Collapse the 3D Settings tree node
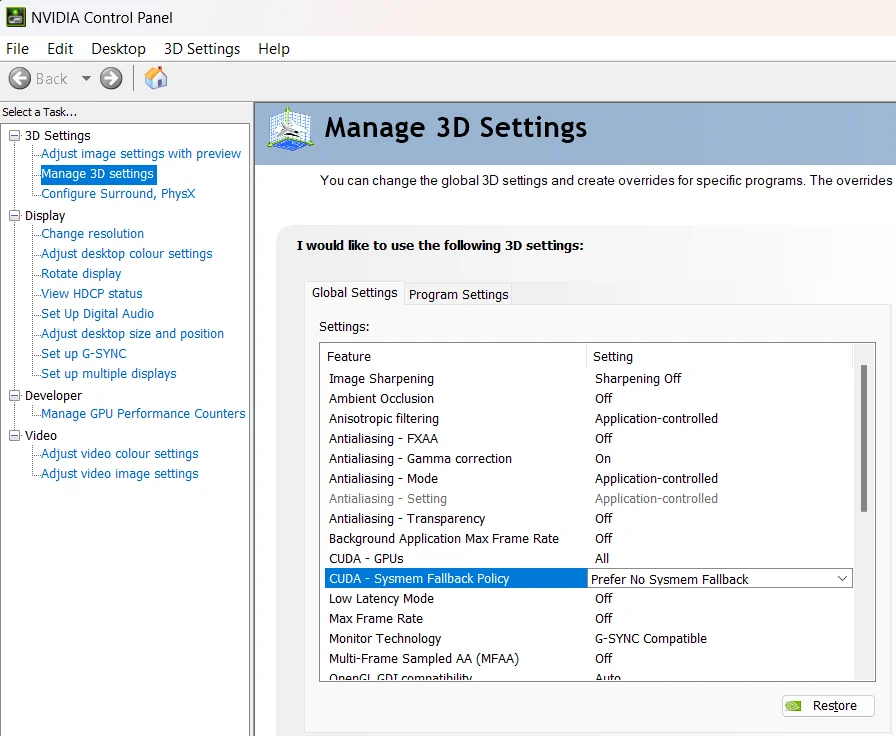Viewport: 896px width, 736px height. pos(14,135)
